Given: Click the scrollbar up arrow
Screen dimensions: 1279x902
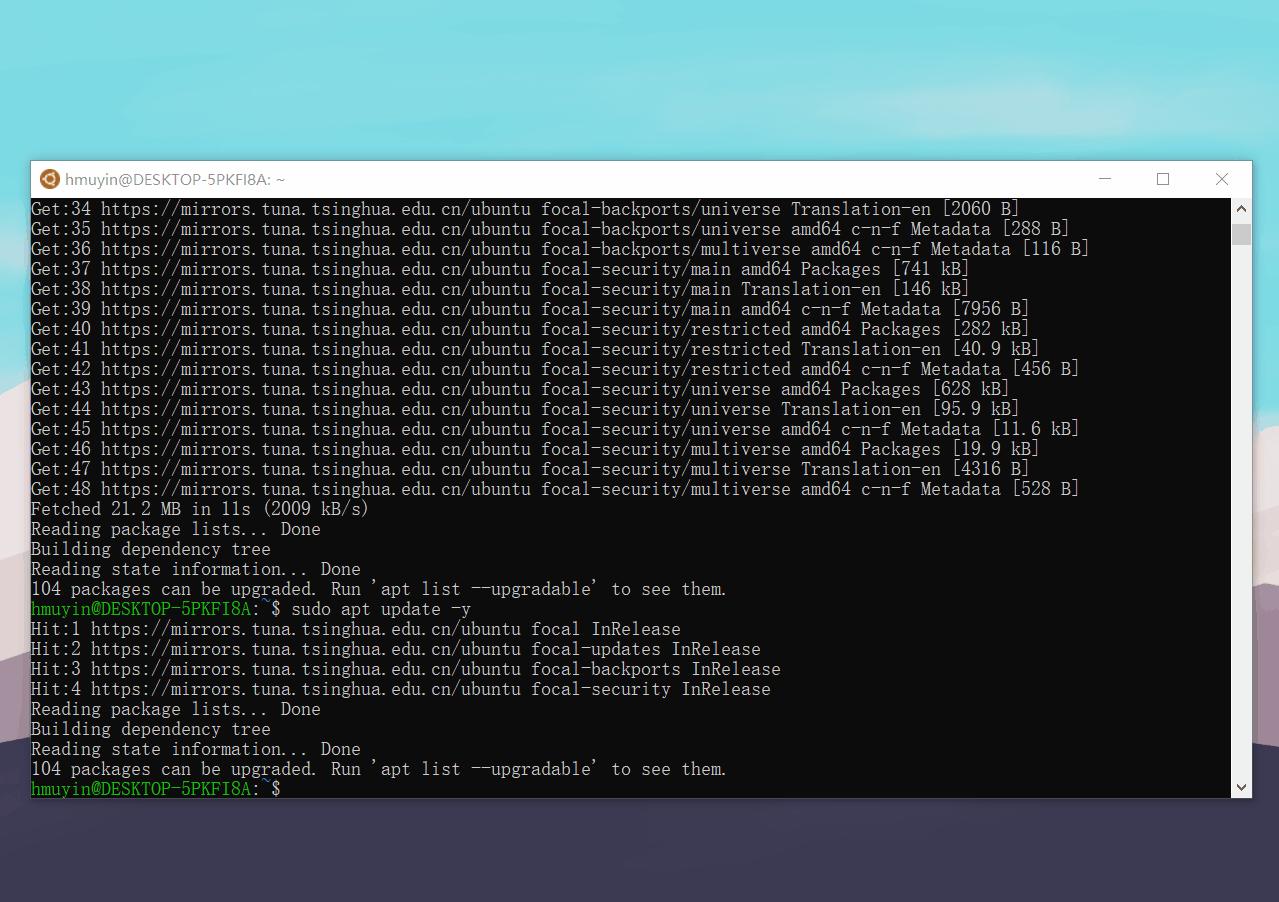Looking at the screenshot, I should (1241, 208).
